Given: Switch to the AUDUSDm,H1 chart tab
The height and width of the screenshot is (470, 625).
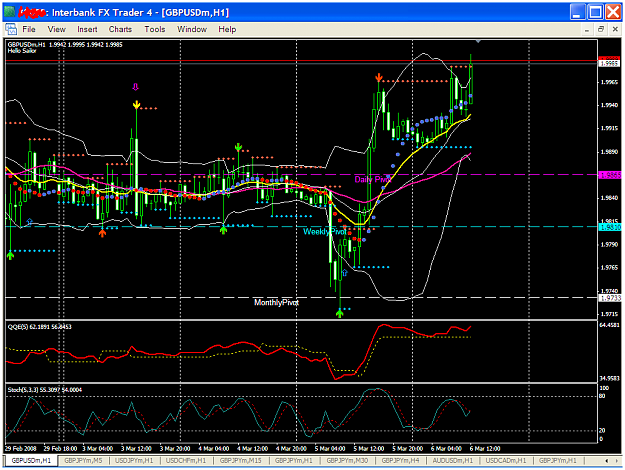Looking at the screenshot, I should pyautogui.click(x=452, y=460).
